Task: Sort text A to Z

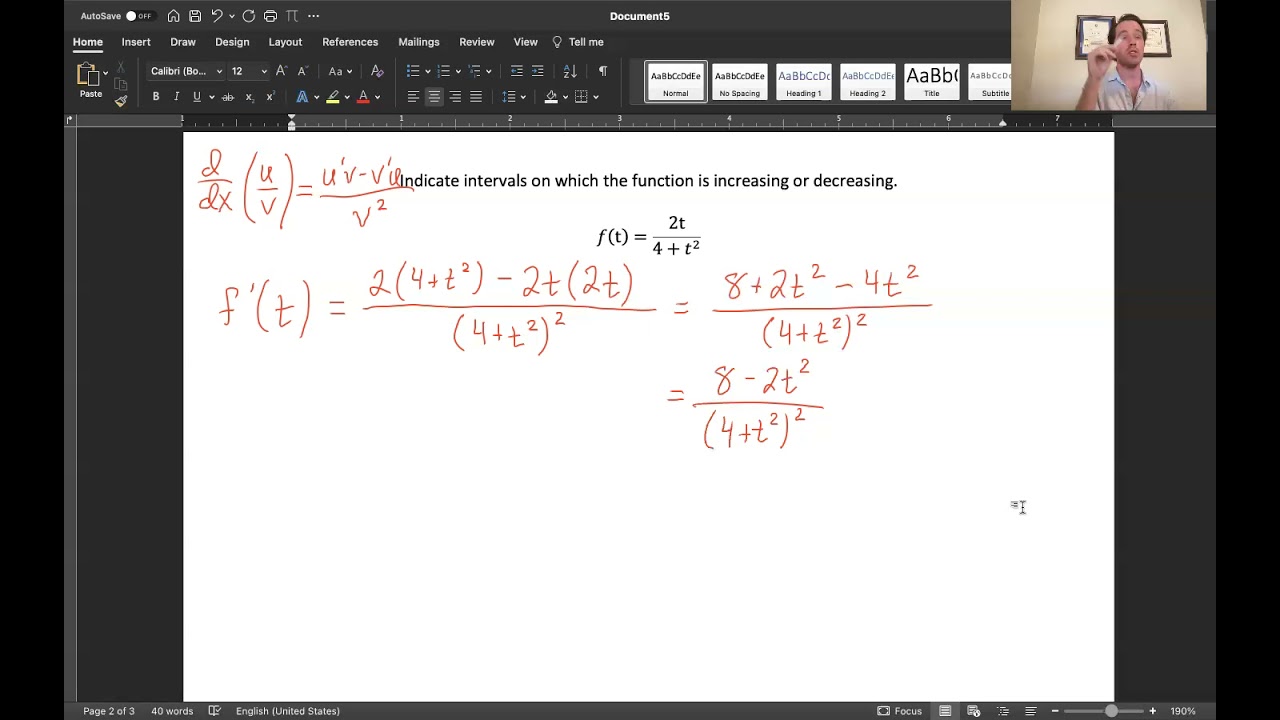Action: coord(570,71)
